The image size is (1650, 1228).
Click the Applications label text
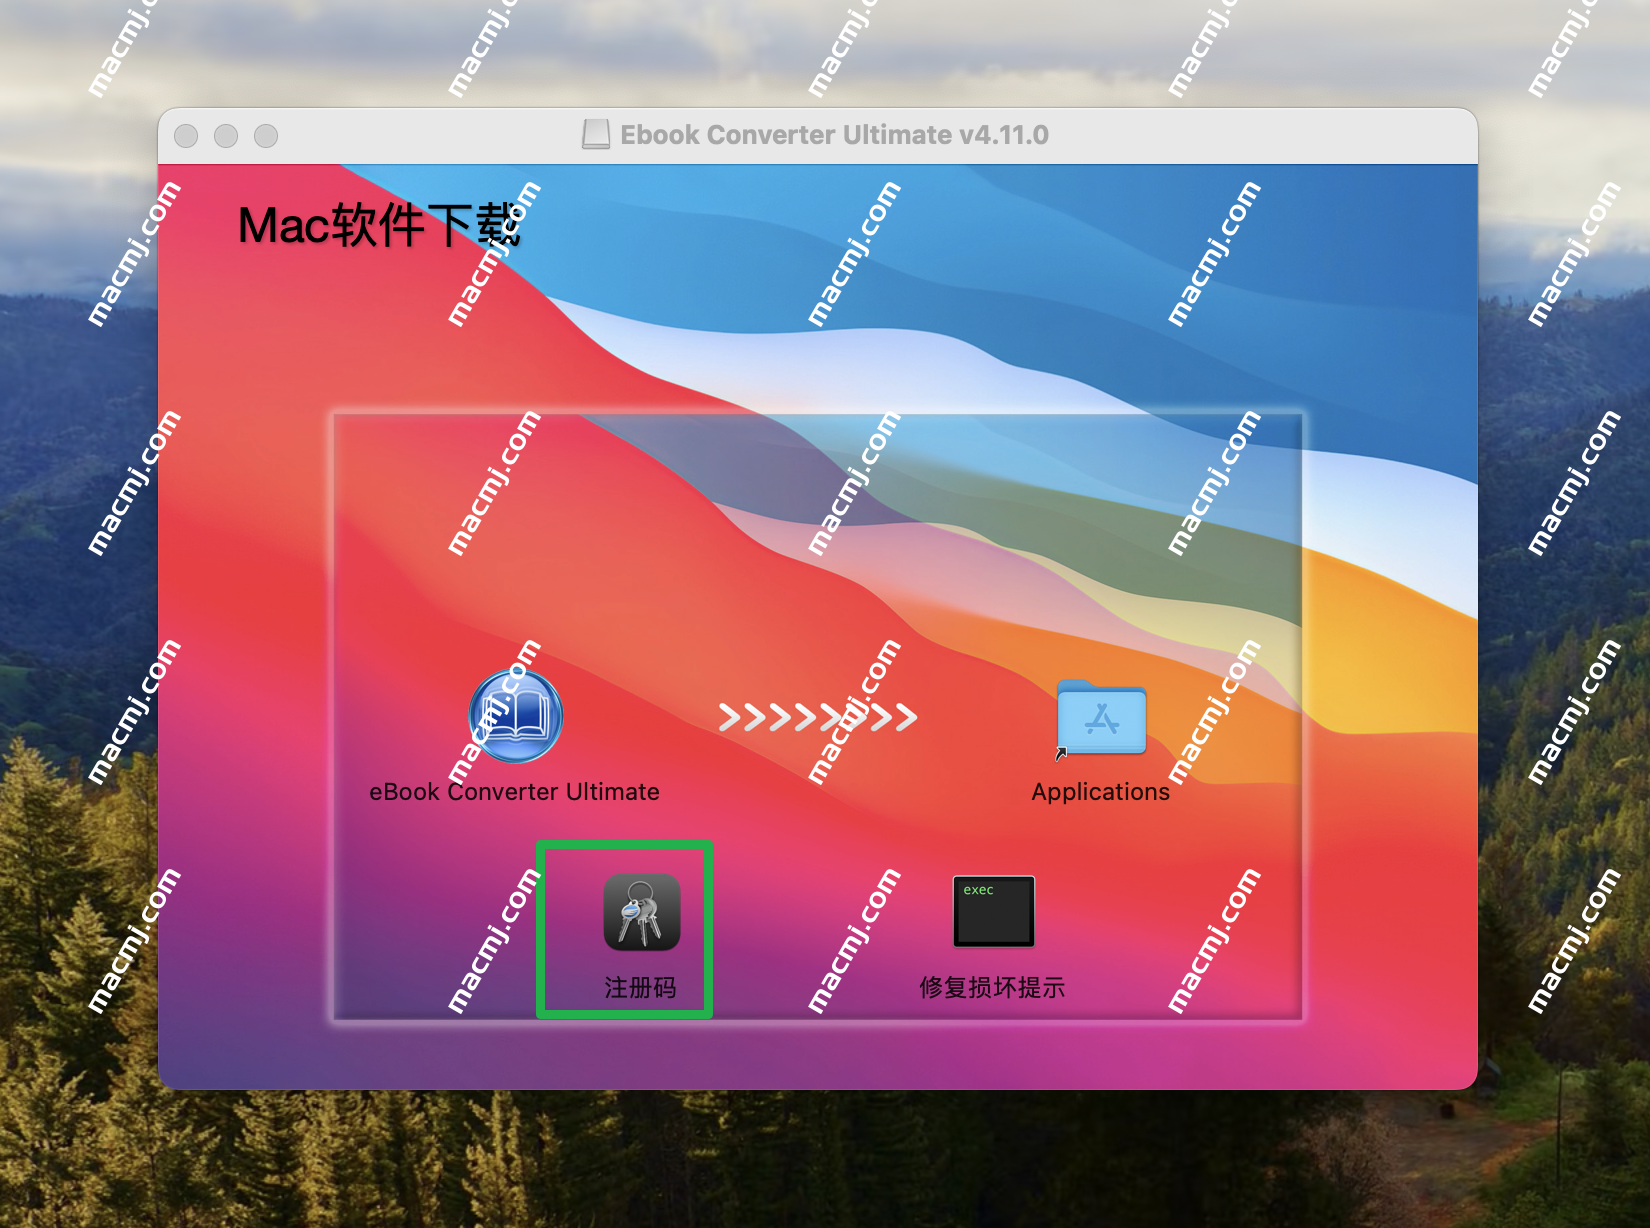[1100, 792]
